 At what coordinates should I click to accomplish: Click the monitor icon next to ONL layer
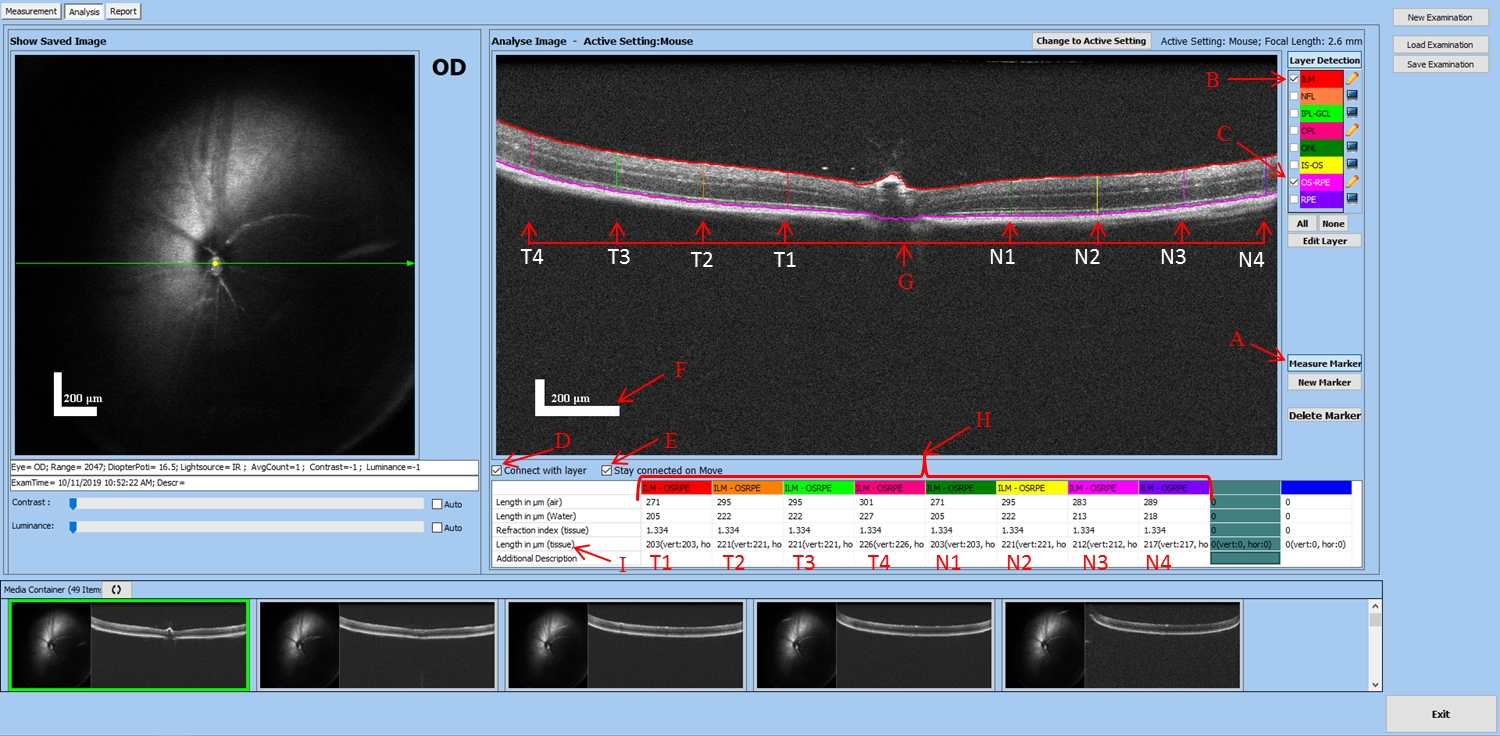[1353, 147]
